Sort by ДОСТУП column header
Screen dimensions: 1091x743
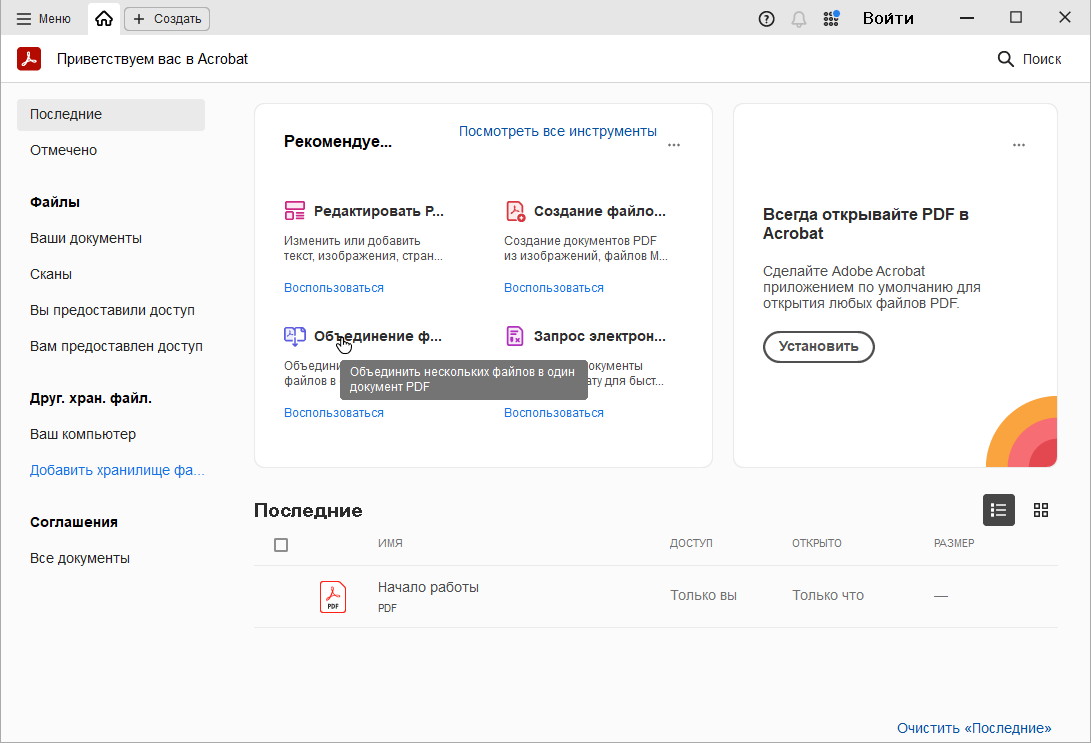691,543
